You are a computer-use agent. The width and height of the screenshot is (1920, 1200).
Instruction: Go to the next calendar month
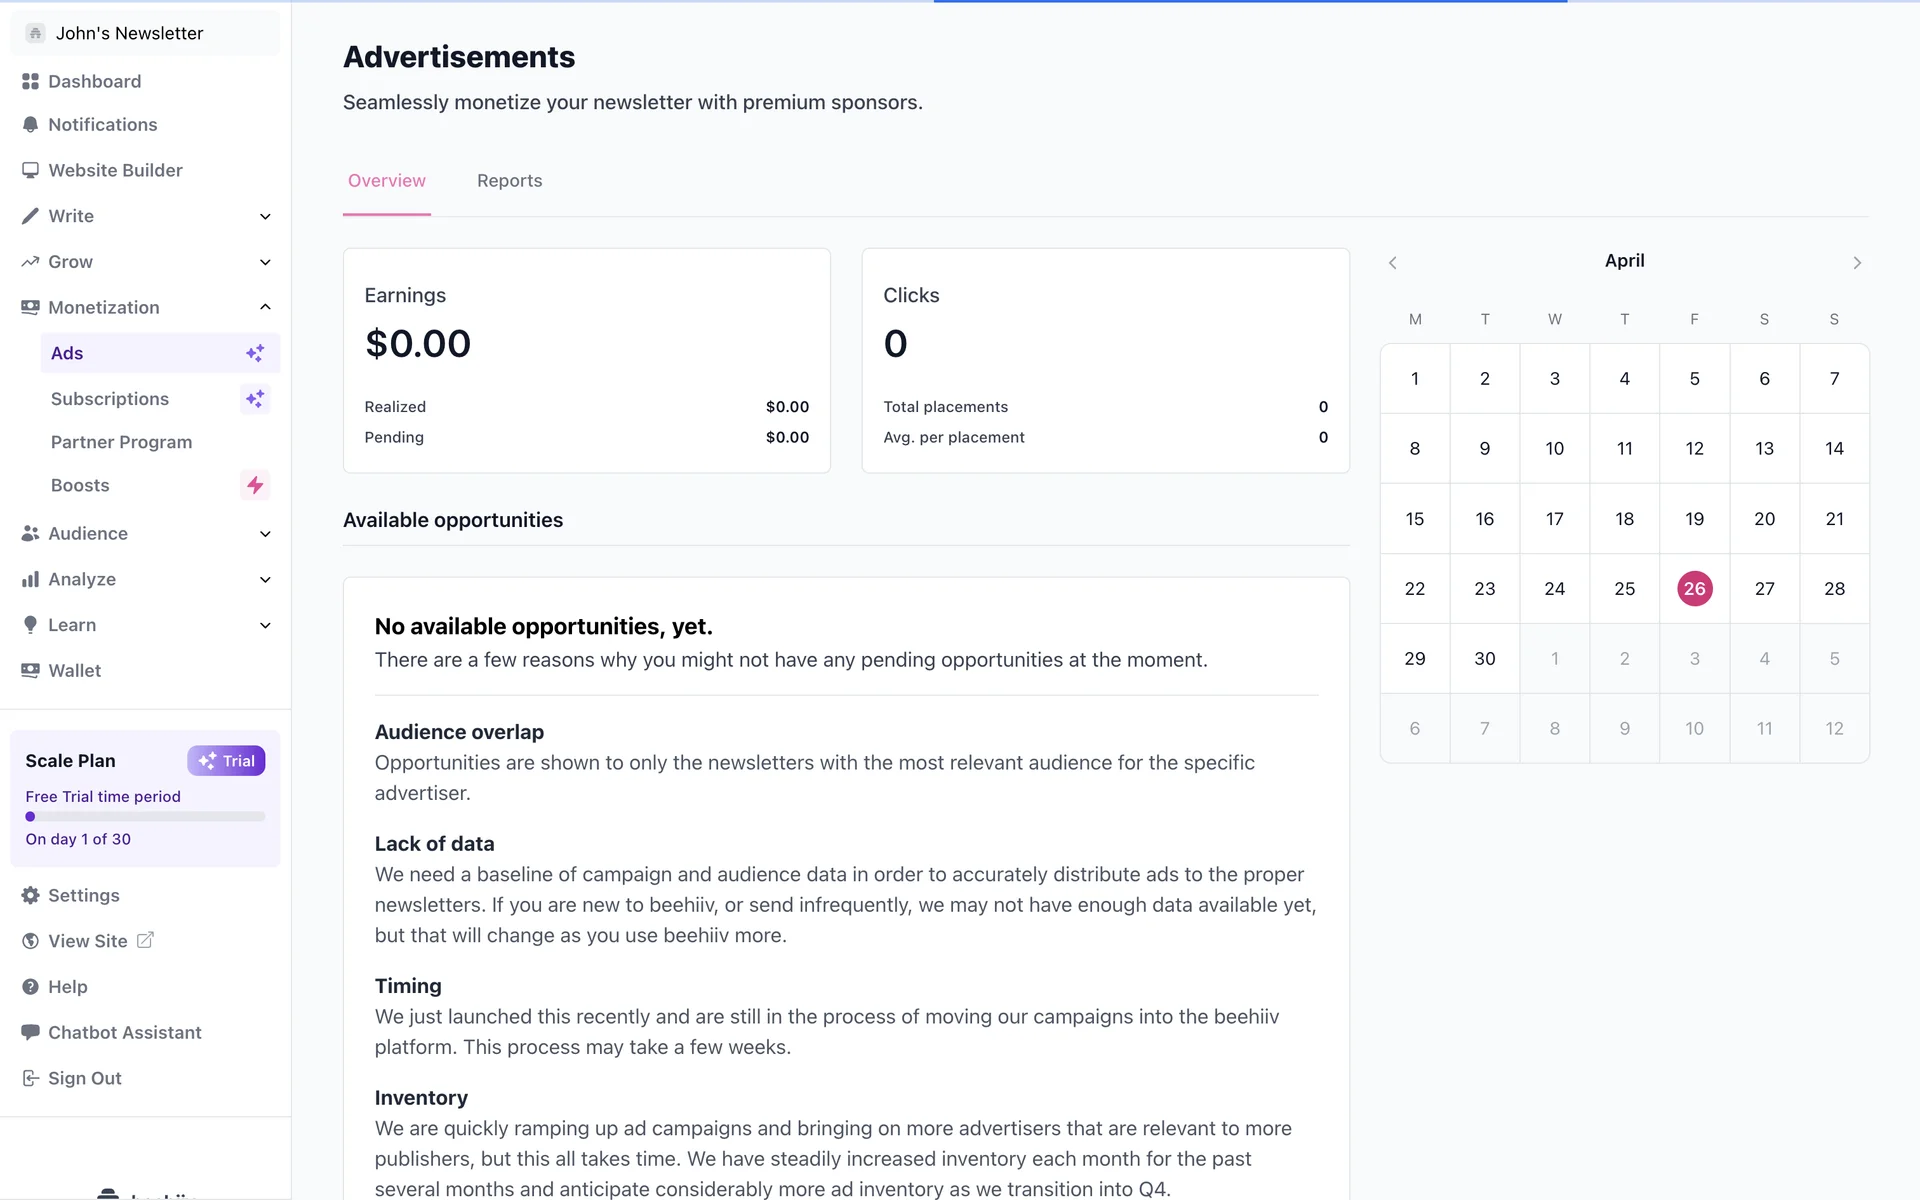(1857, 263)
